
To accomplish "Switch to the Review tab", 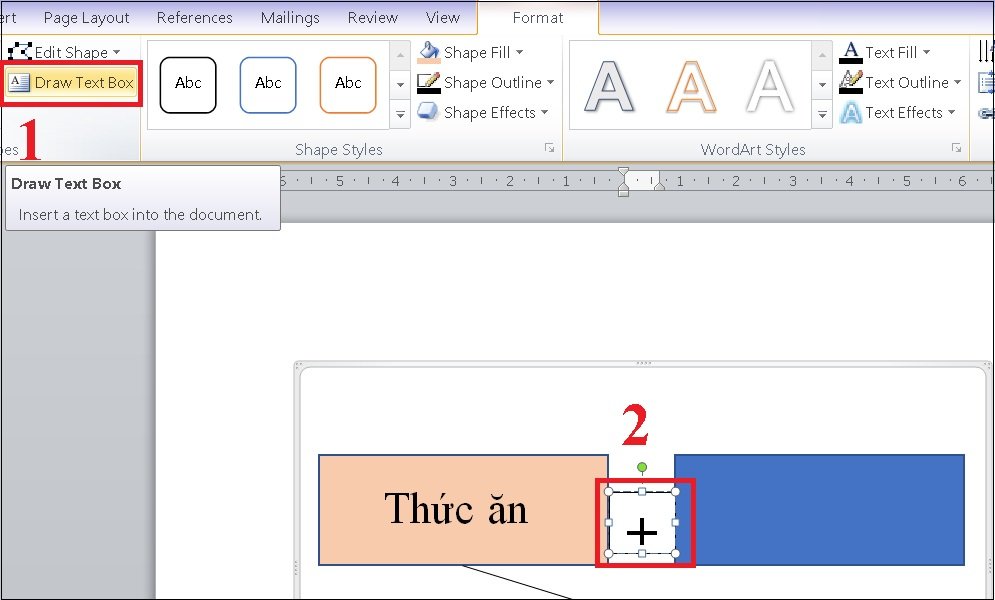I will pos(372,18).
